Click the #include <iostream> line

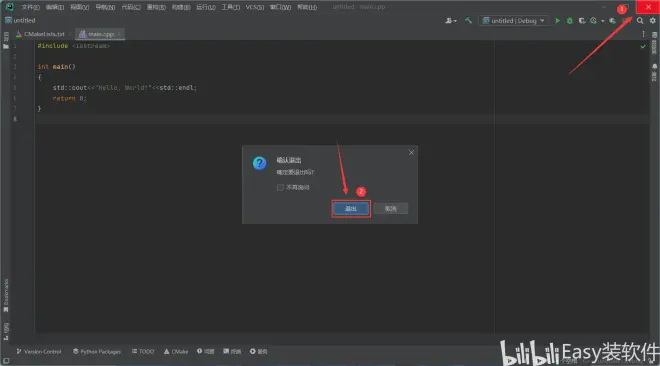74,46
